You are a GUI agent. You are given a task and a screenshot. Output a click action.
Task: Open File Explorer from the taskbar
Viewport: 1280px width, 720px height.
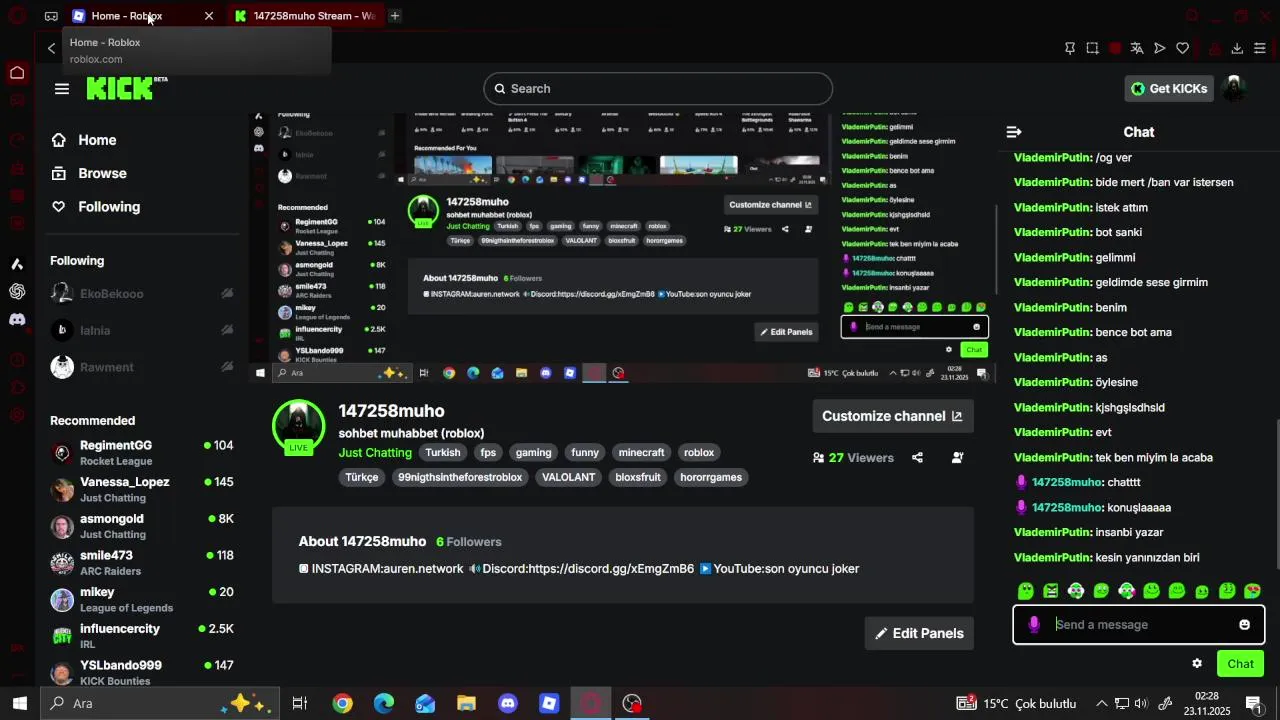[x=466, y=704]
